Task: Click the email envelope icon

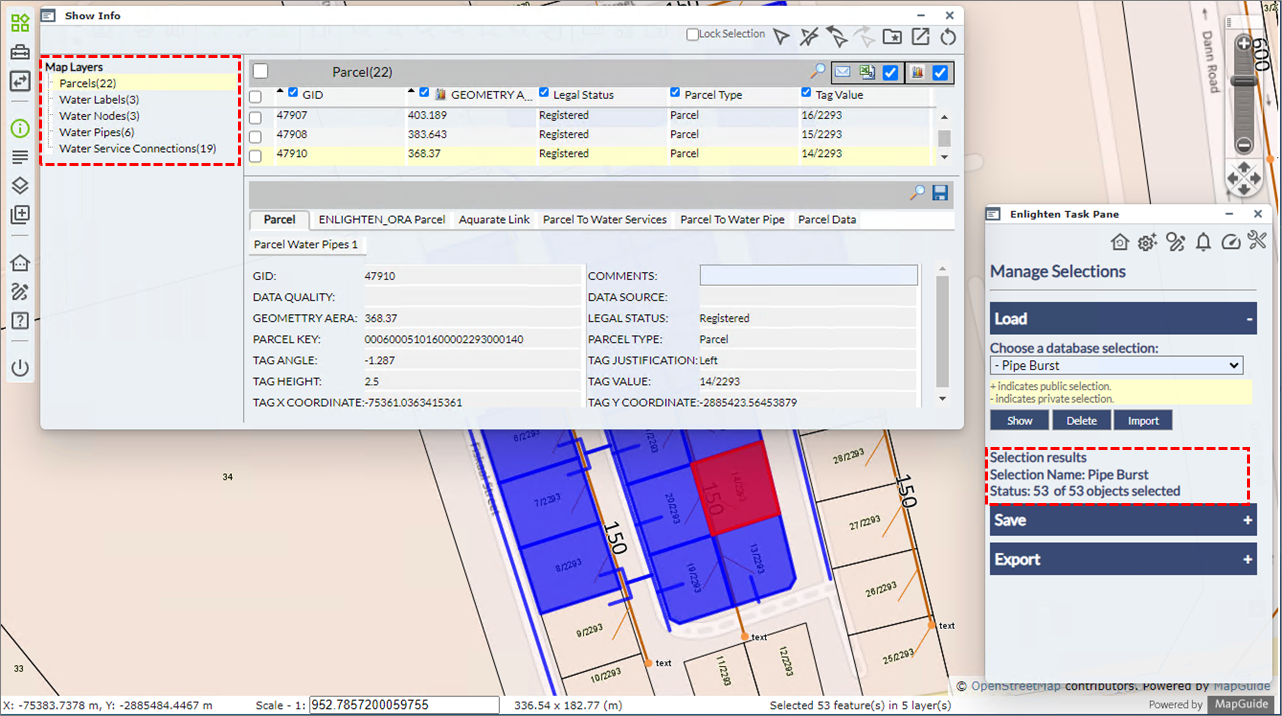Action: pyautogui.click(x=842, y=72)
